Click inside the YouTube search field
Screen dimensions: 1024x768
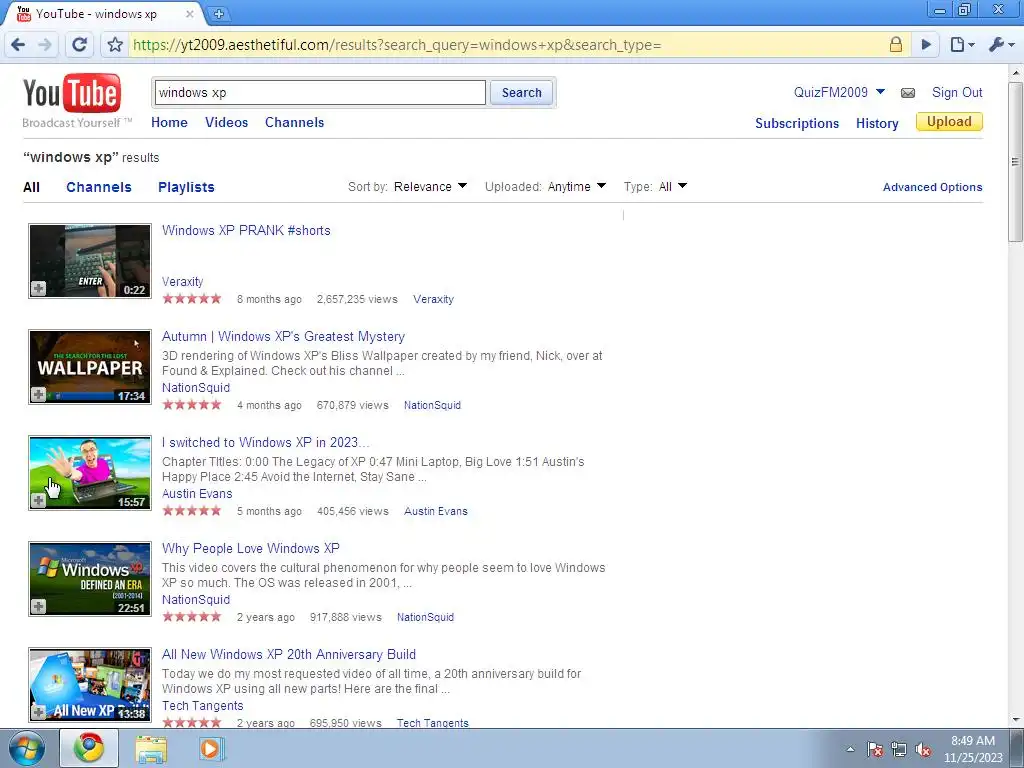[x=319, y=93]
